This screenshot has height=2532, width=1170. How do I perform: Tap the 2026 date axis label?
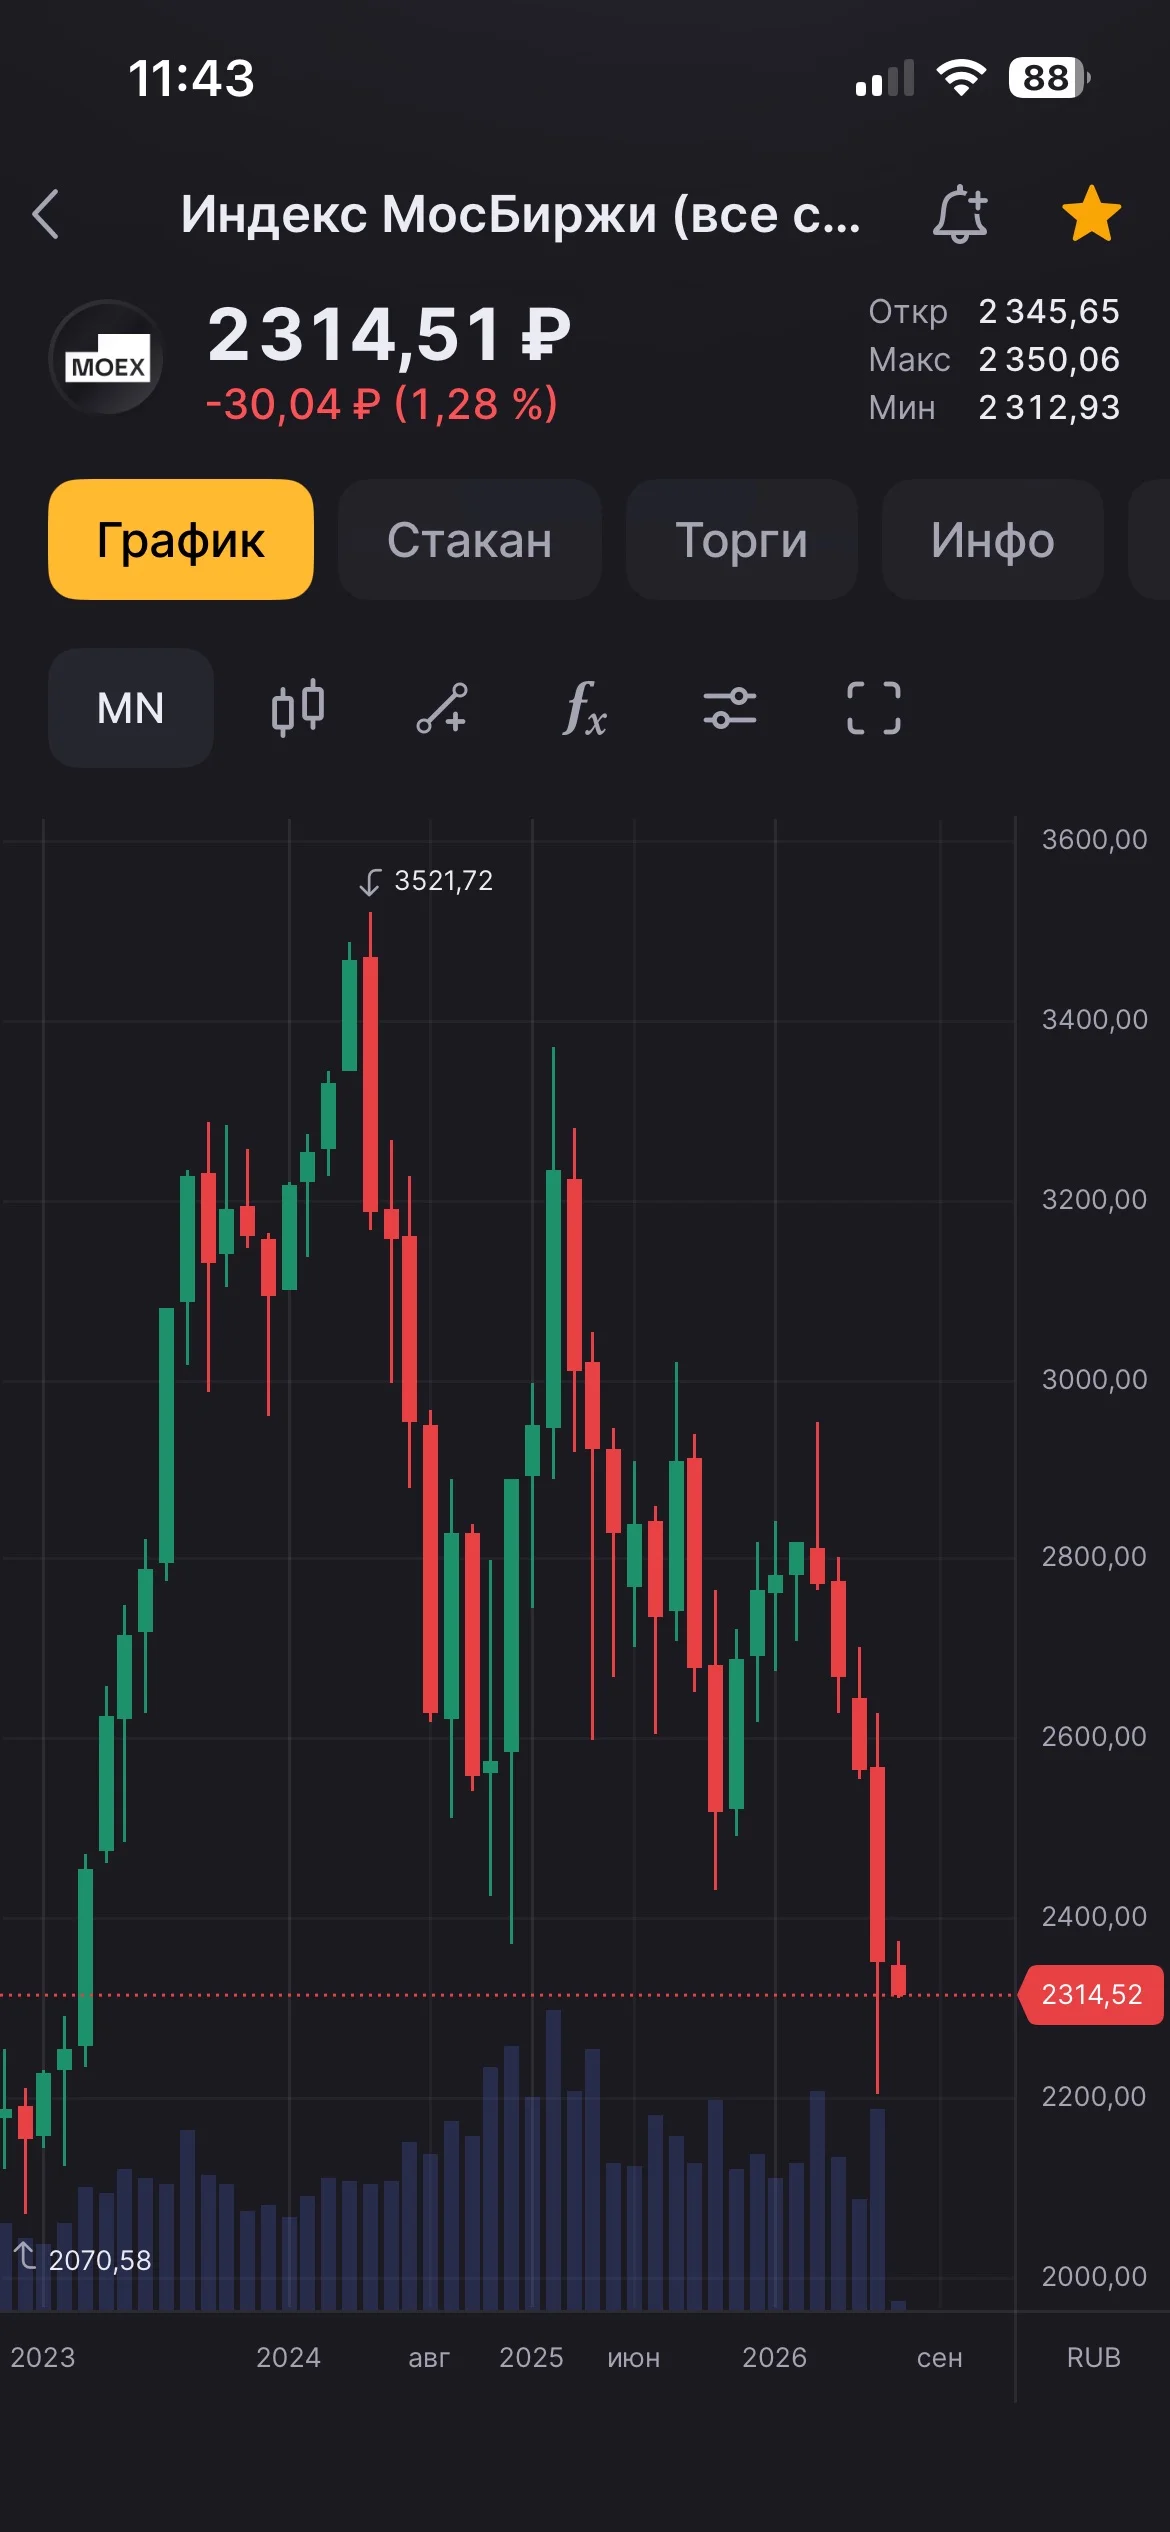tap(774, 2358)
